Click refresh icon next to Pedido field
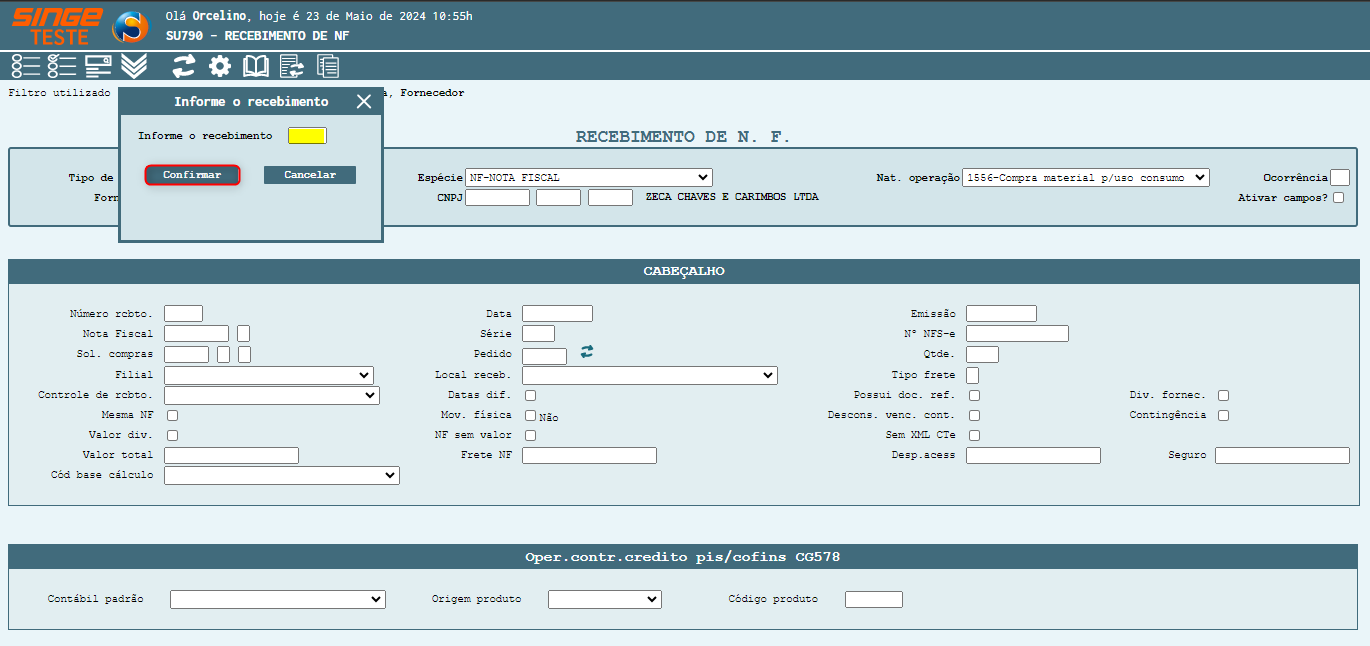The image size is (1370, 646). [x=587, y=351]
